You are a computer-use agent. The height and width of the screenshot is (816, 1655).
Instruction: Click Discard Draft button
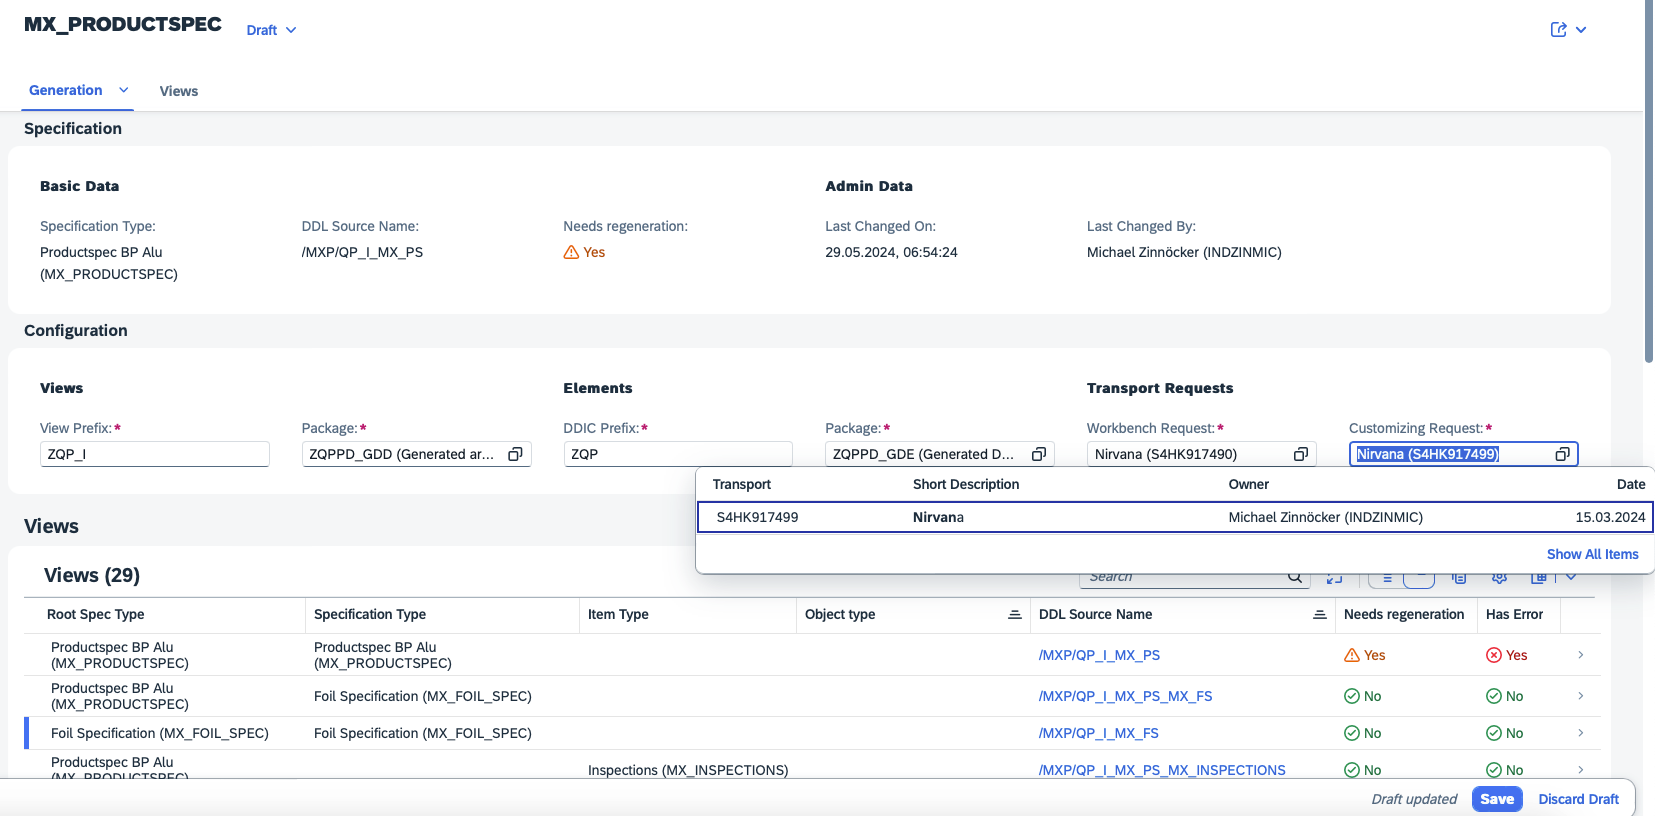click(1579, 799)
